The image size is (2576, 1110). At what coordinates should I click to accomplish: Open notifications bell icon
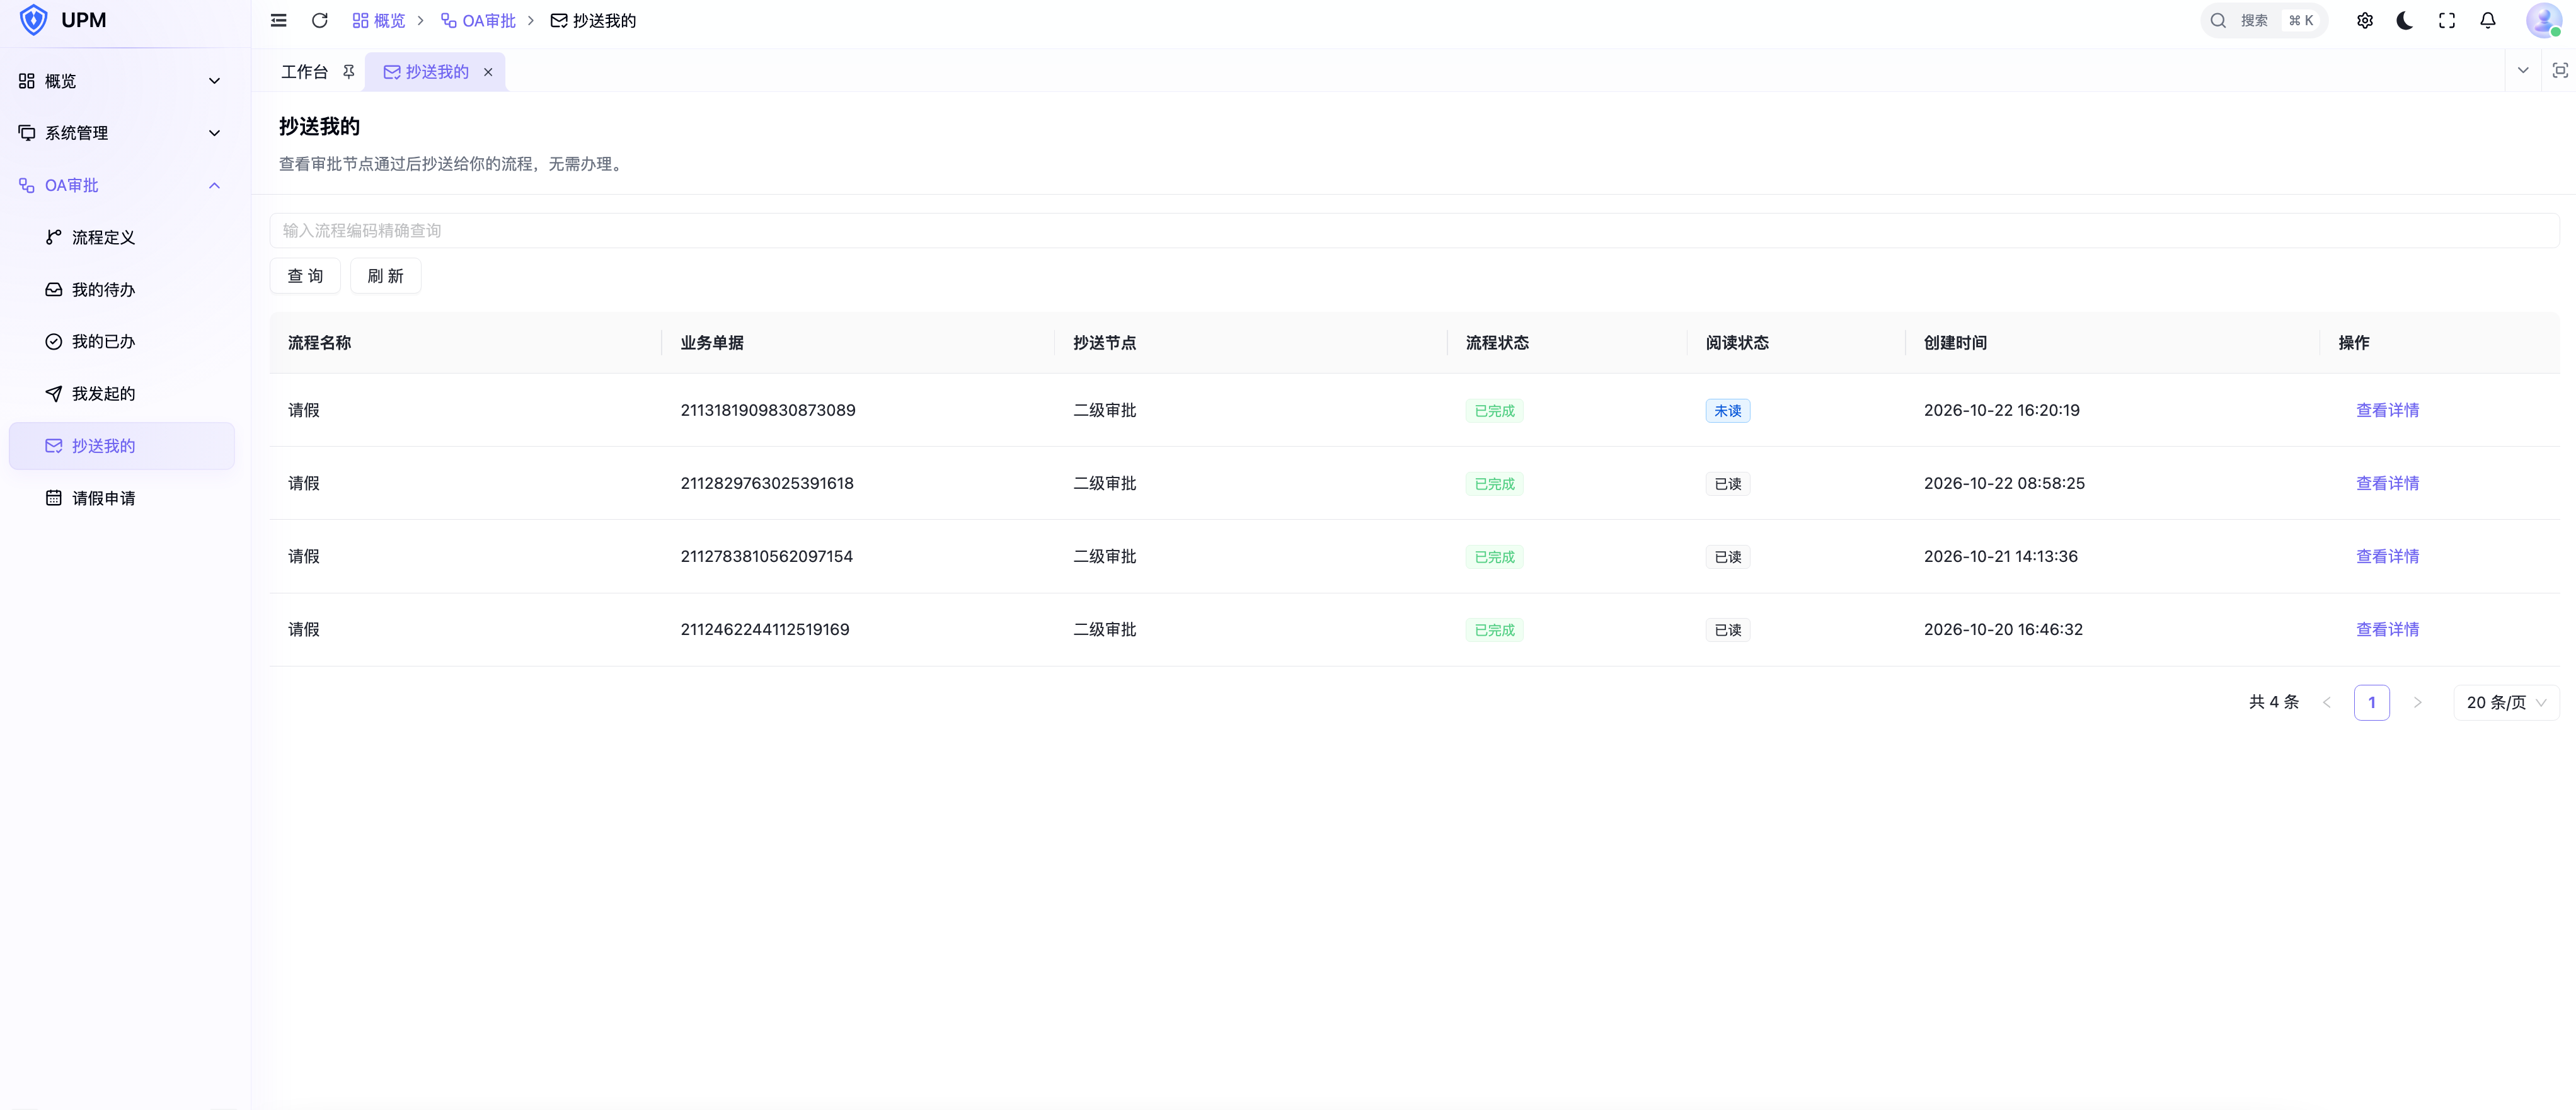coord(2488,20)
